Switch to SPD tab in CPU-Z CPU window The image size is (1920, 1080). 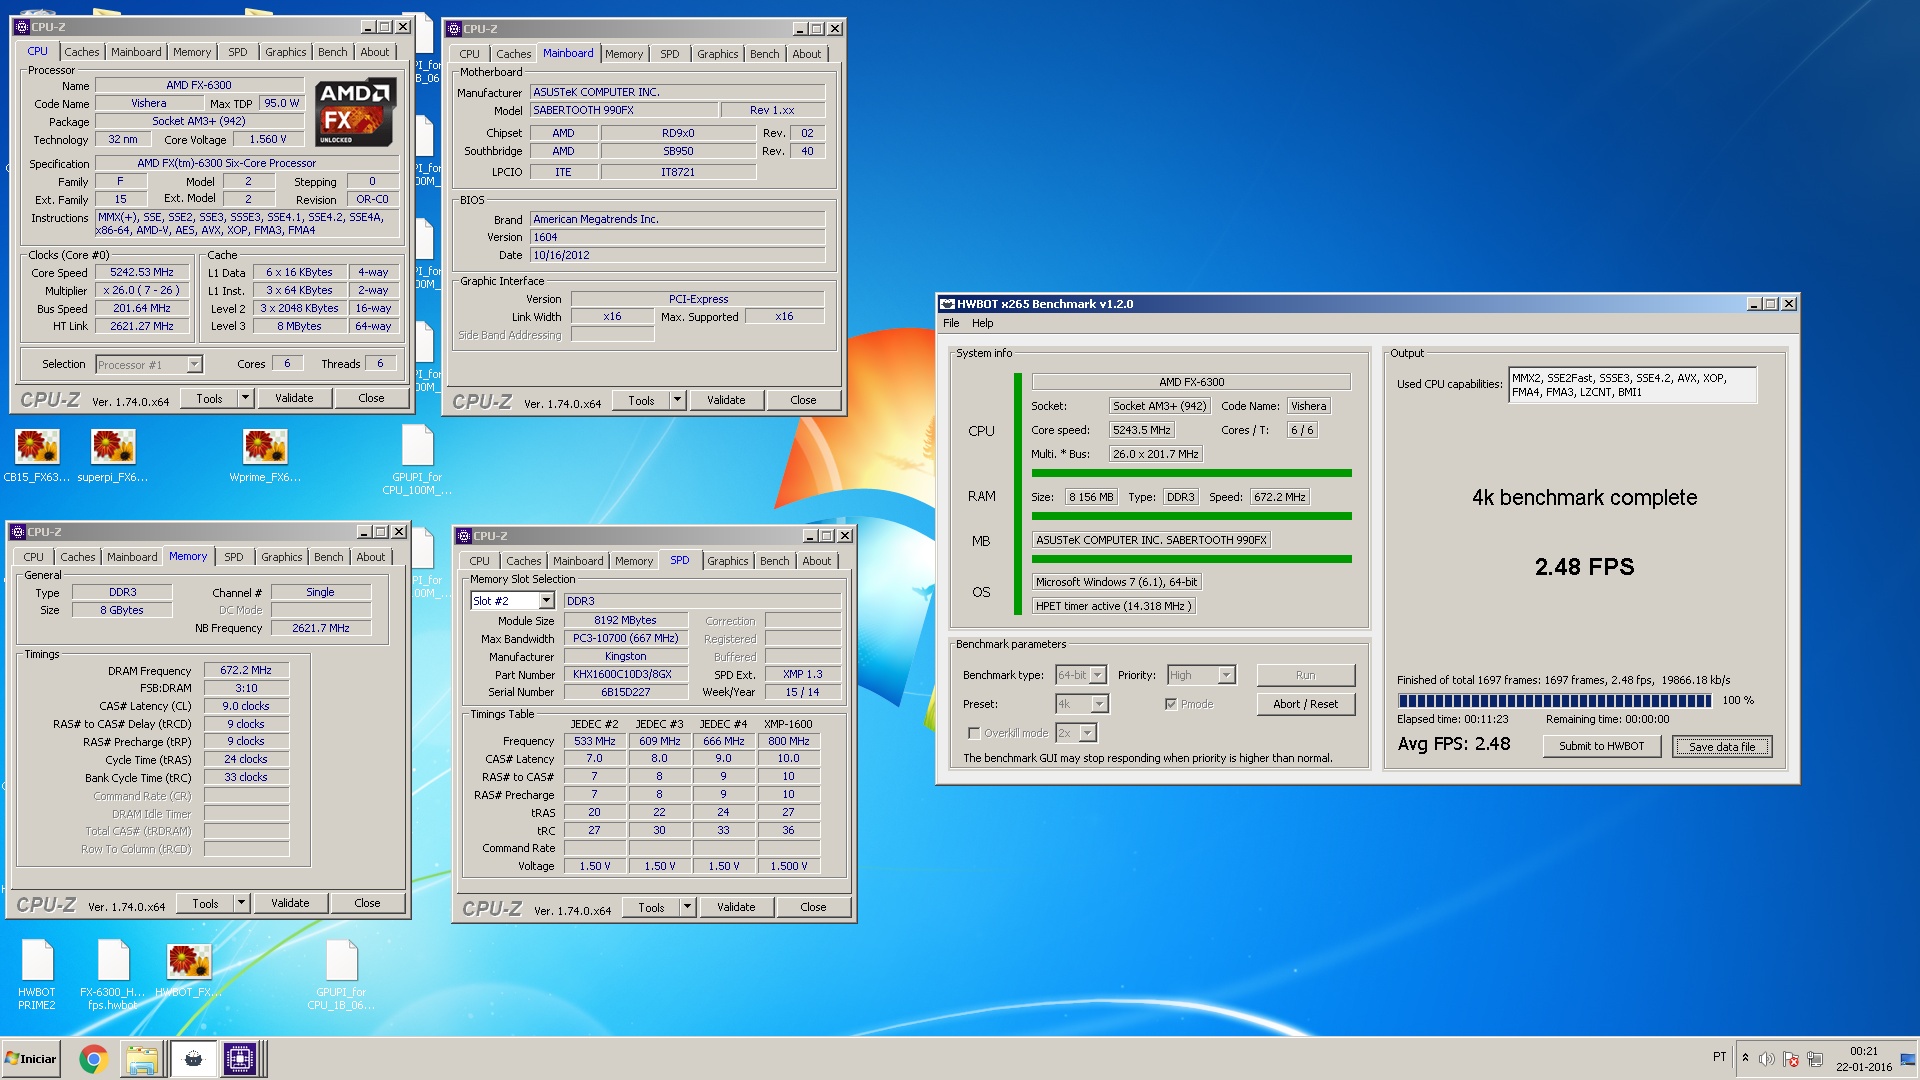238,52
